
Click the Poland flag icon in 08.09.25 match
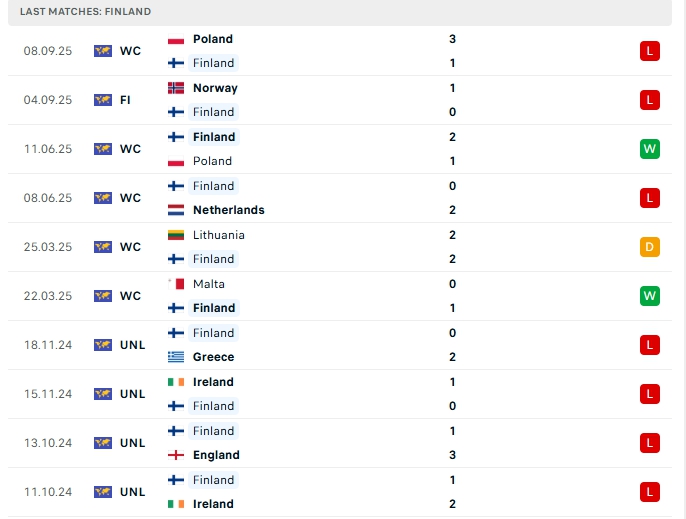pos(176,39)
